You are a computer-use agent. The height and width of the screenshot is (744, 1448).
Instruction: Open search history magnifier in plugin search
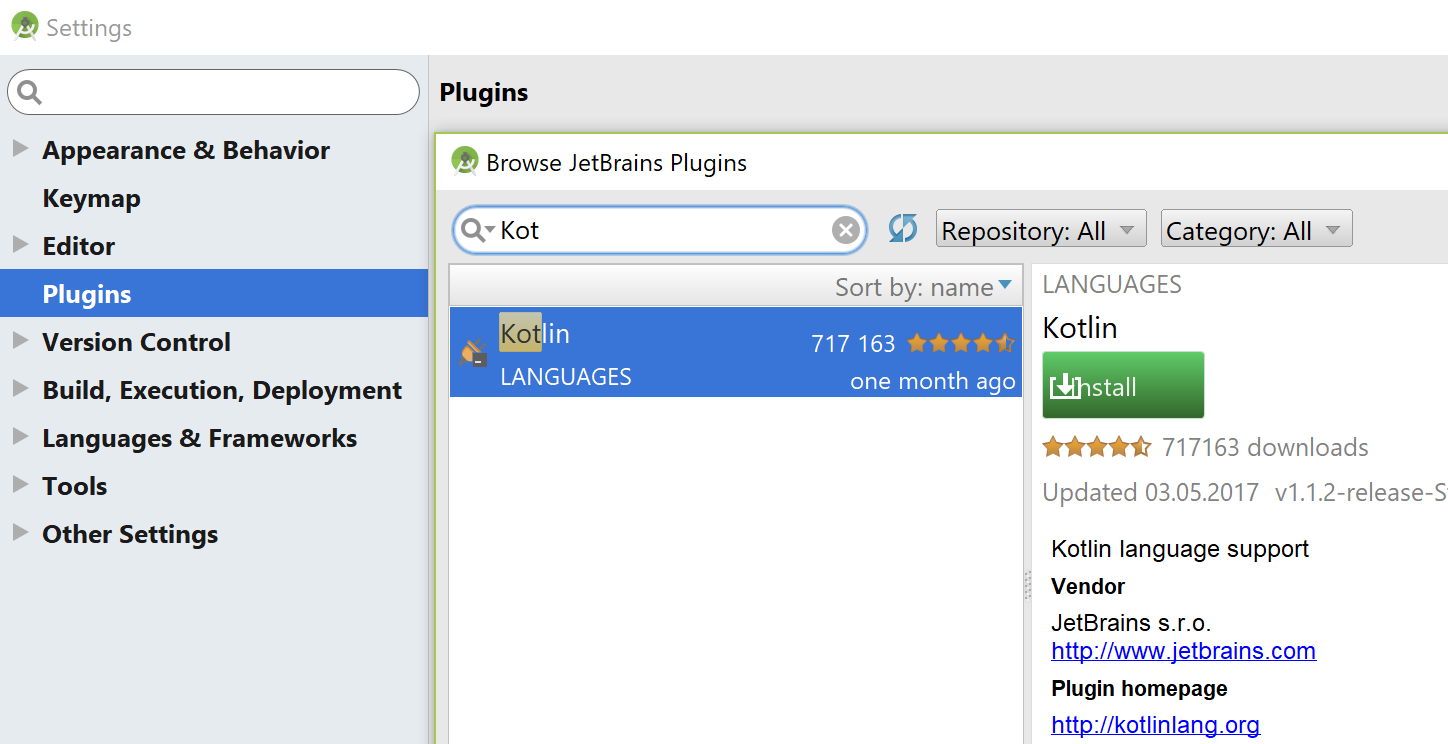click(x=478, y=231)
